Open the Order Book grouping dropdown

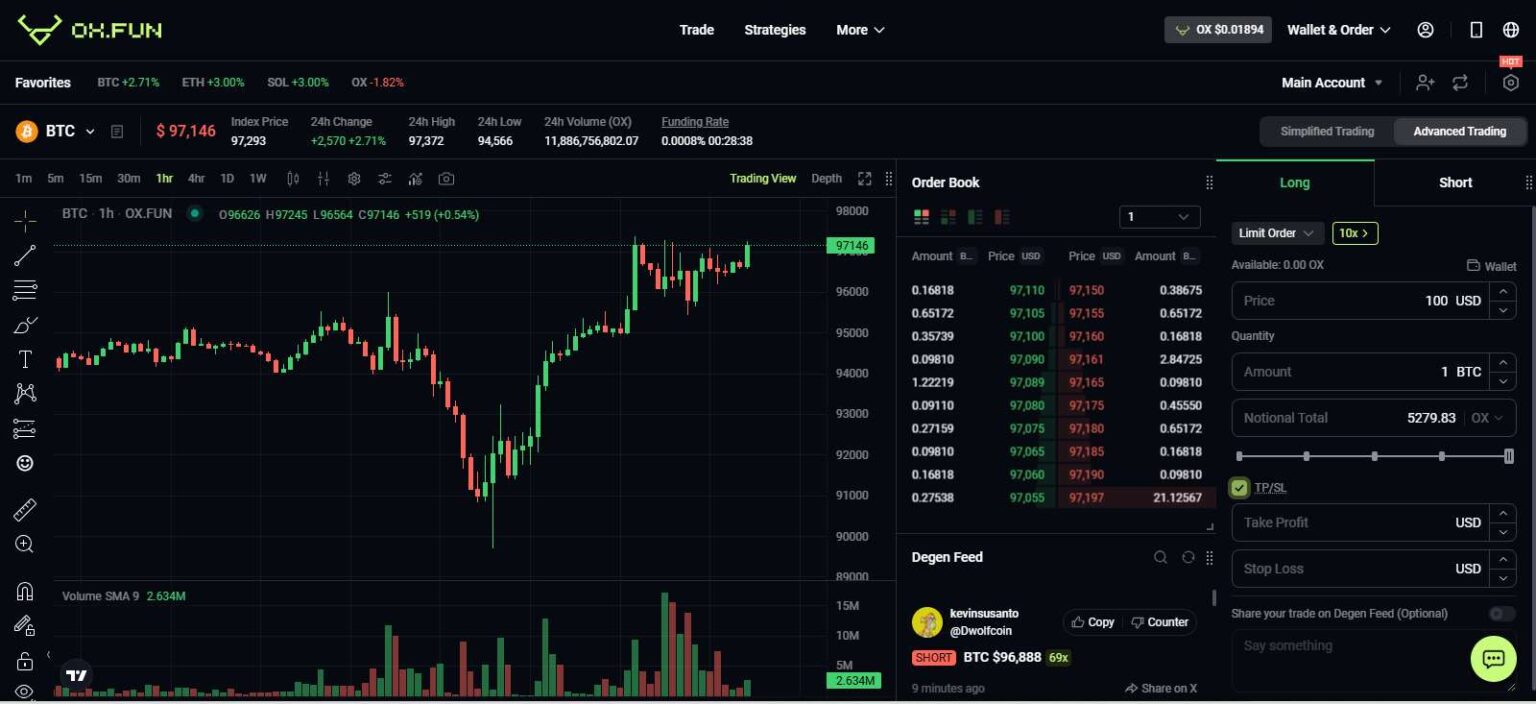(1158, 217)
